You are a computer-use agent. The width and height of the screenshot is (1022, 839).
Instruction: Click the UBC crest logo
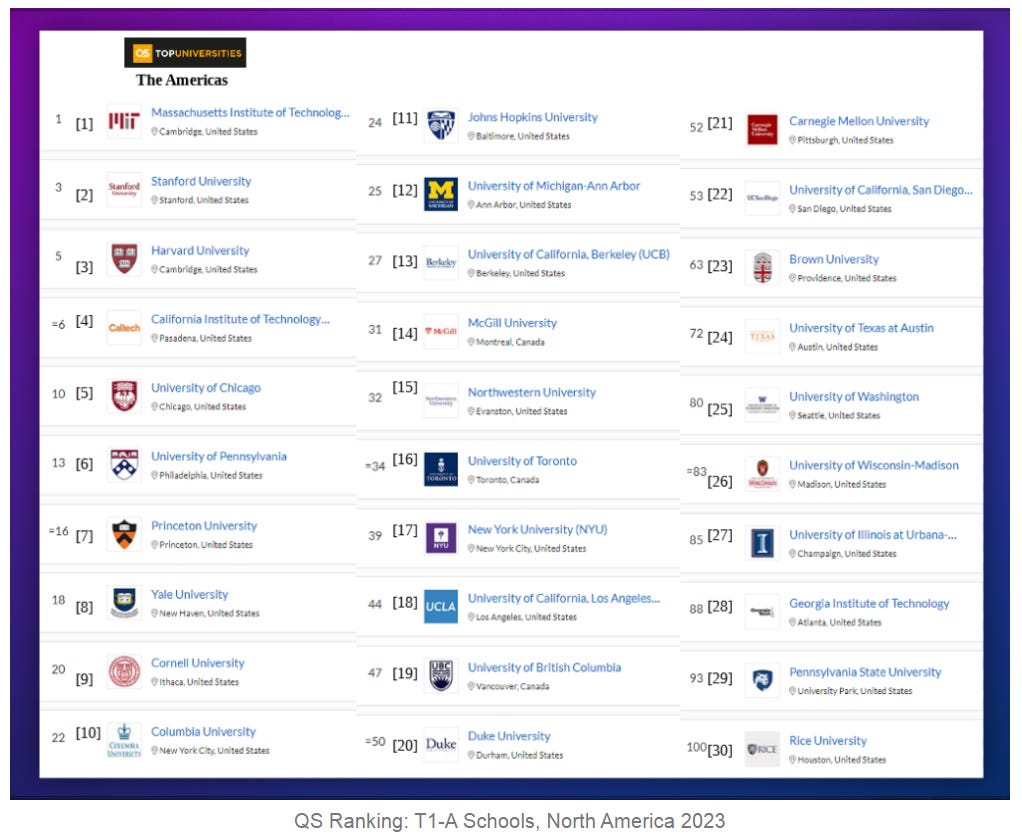(x=441, y=675)
